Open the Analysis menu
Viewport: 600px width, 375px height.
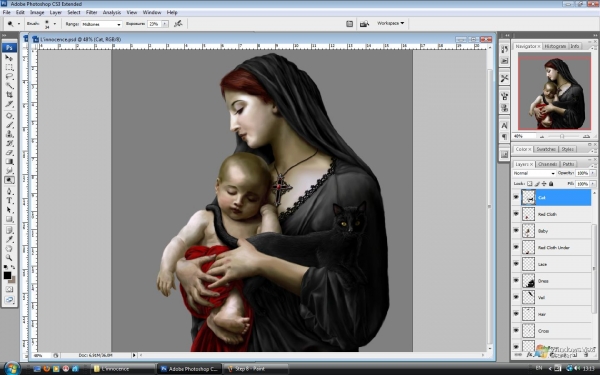pyautogui.click(x=112, y=12)
